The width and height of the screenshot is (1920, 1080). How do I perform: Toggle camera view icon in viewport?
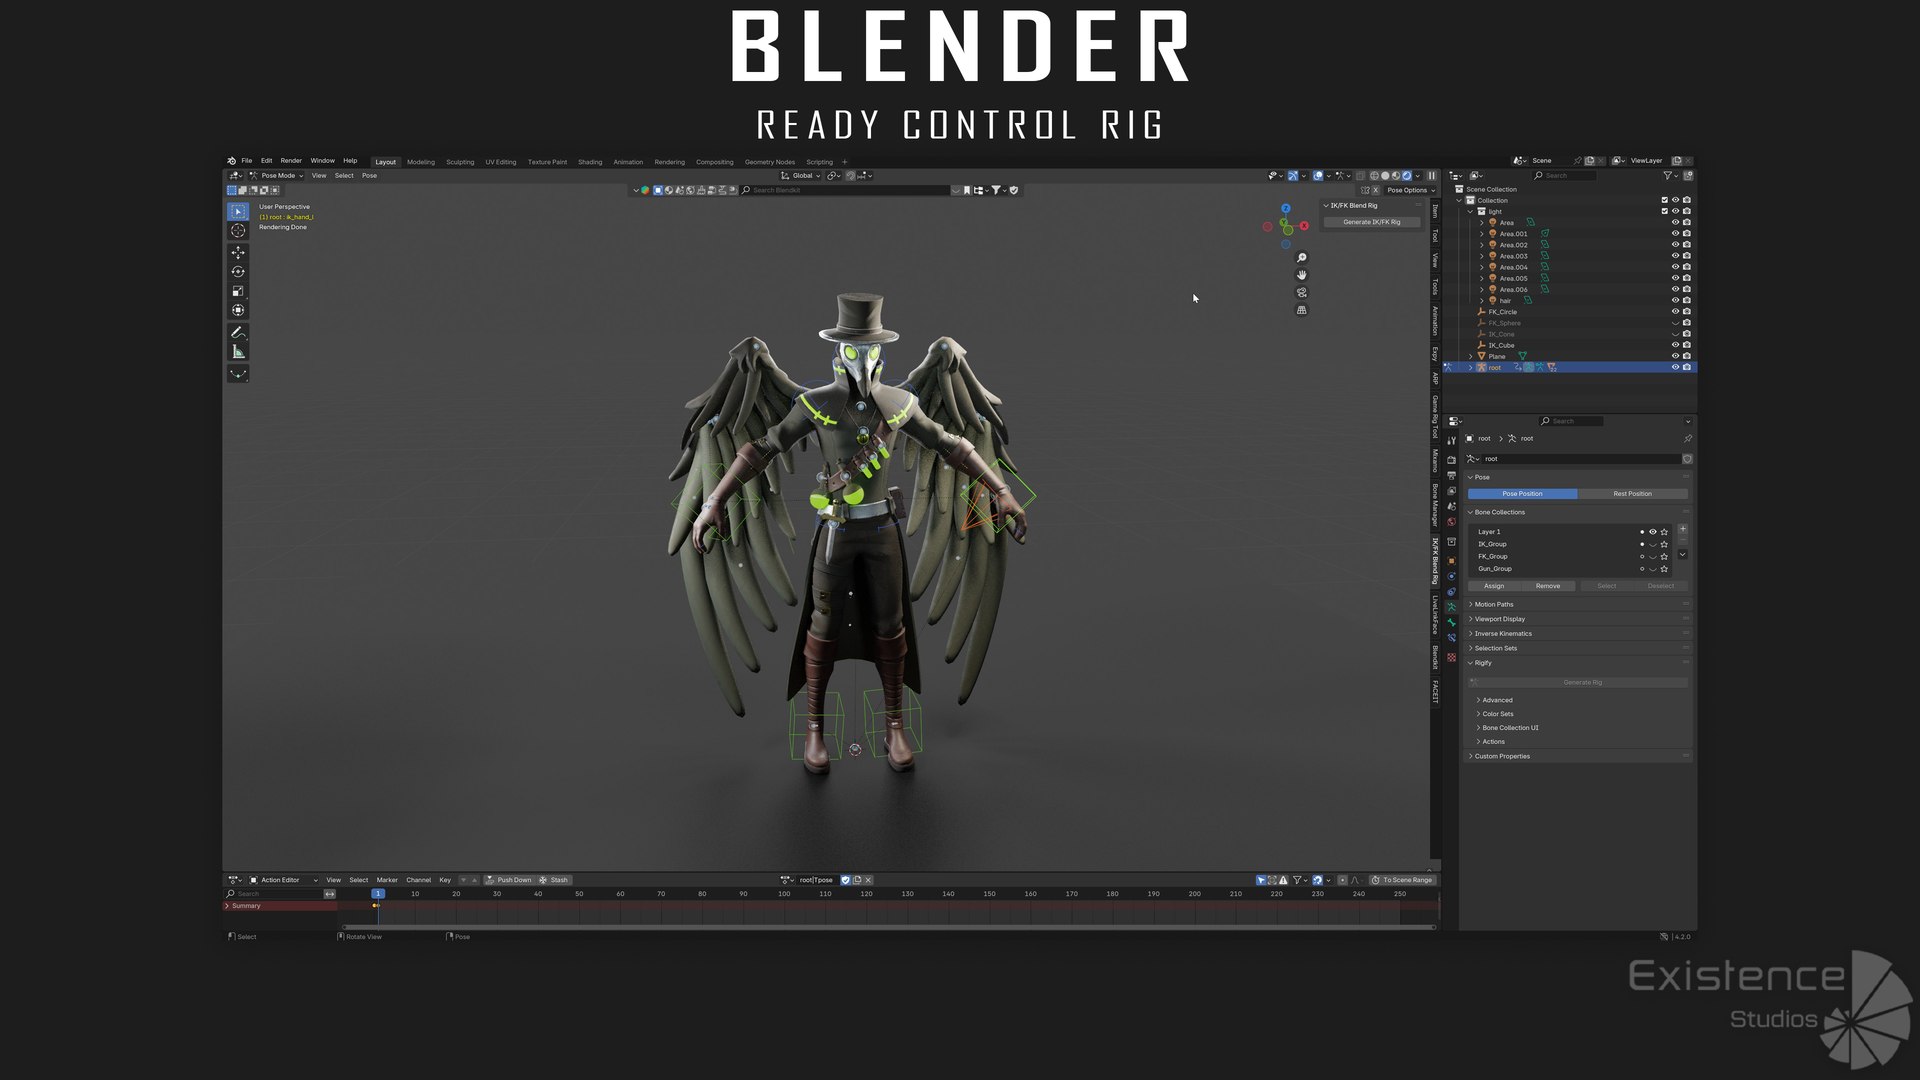pyautogui.click(x=1301, y=293)
